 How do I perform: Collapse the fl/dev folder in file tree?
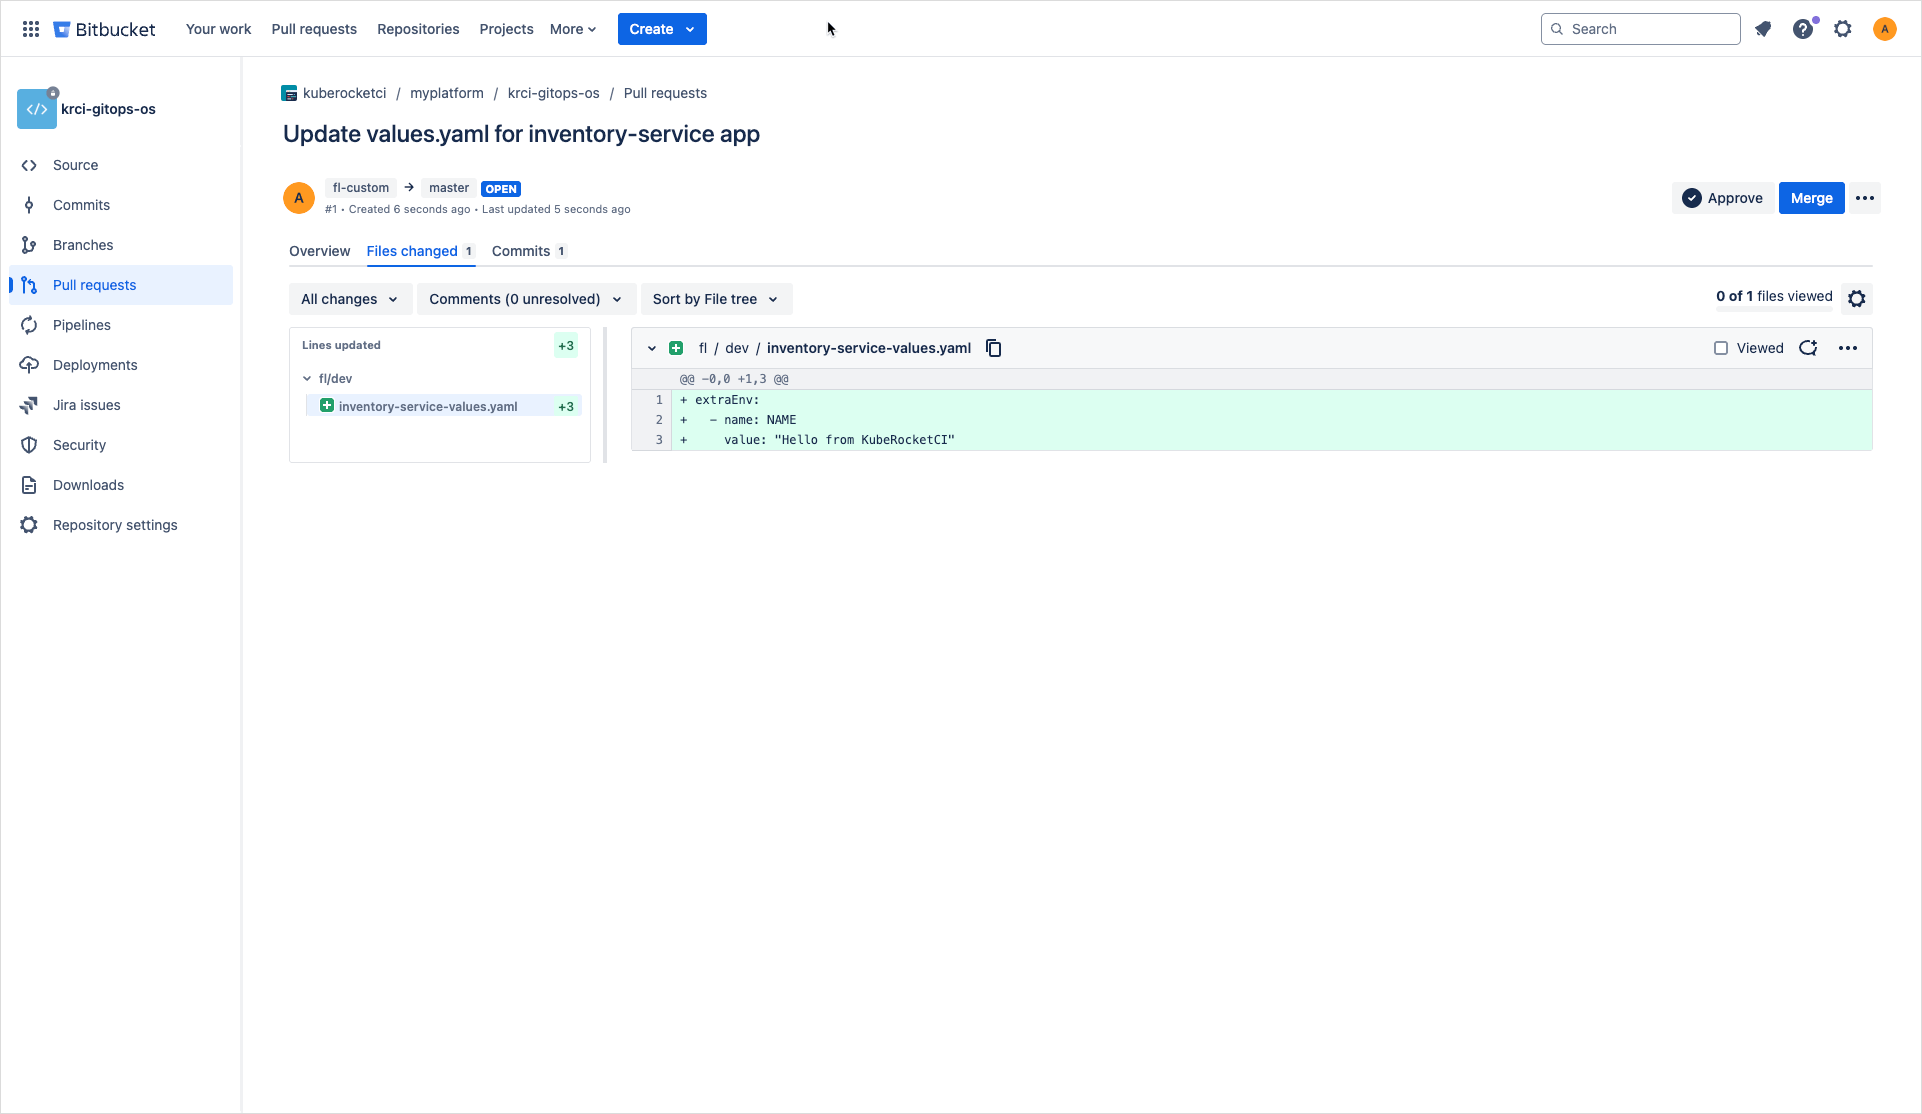(307, 378)
